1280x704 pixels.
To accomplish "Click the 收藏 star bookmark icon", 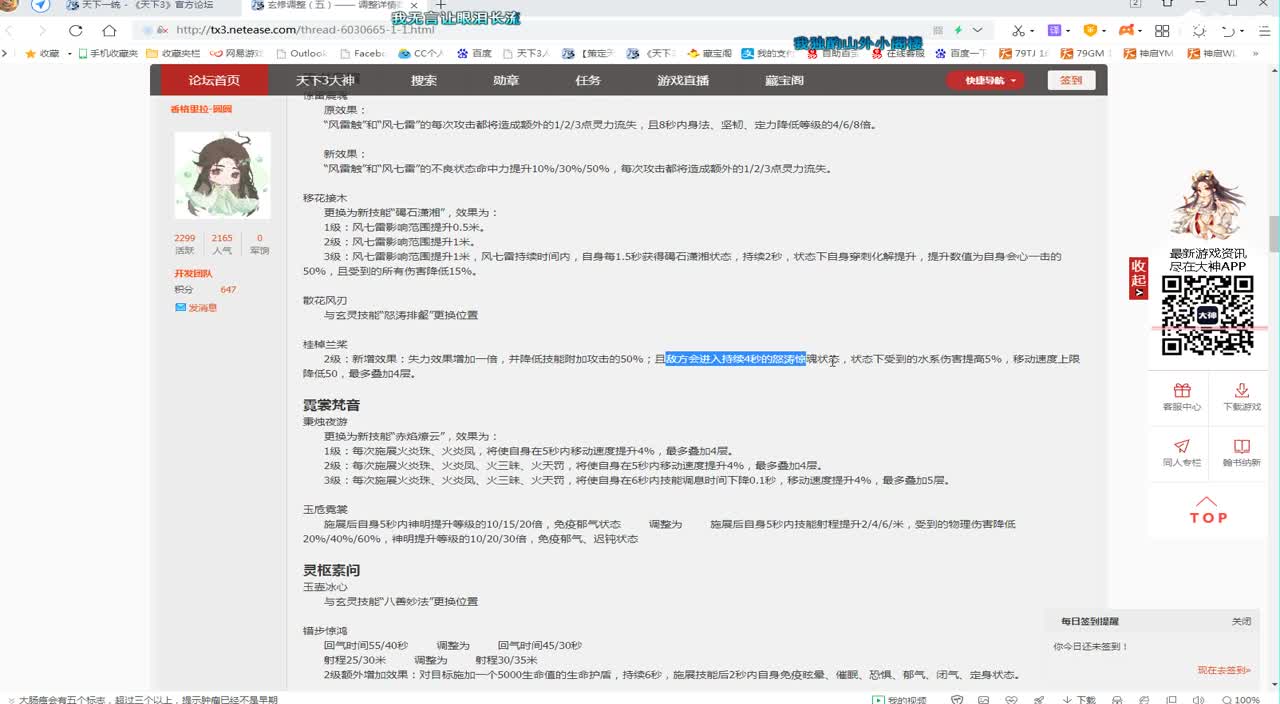I will pos(31,53).
